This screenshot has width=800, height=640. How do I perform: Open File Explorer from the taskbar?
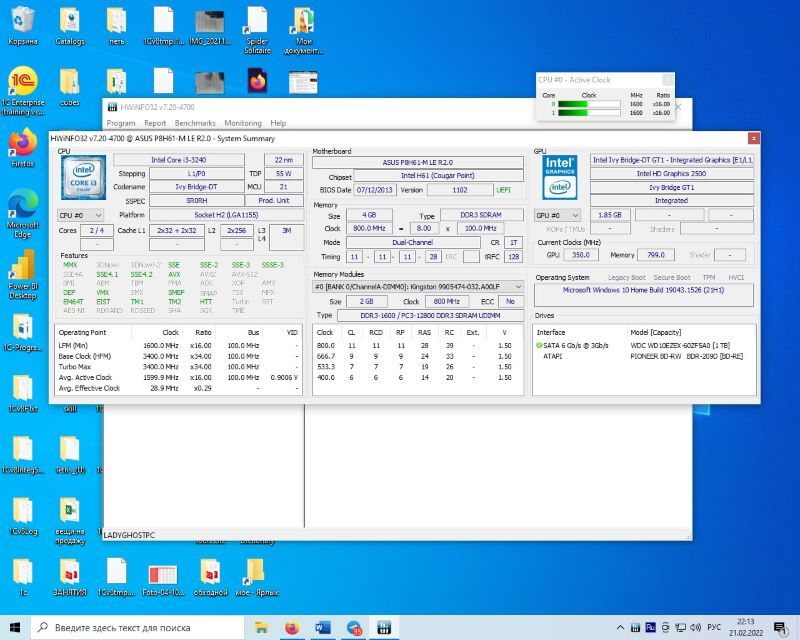tap(261, 627)
